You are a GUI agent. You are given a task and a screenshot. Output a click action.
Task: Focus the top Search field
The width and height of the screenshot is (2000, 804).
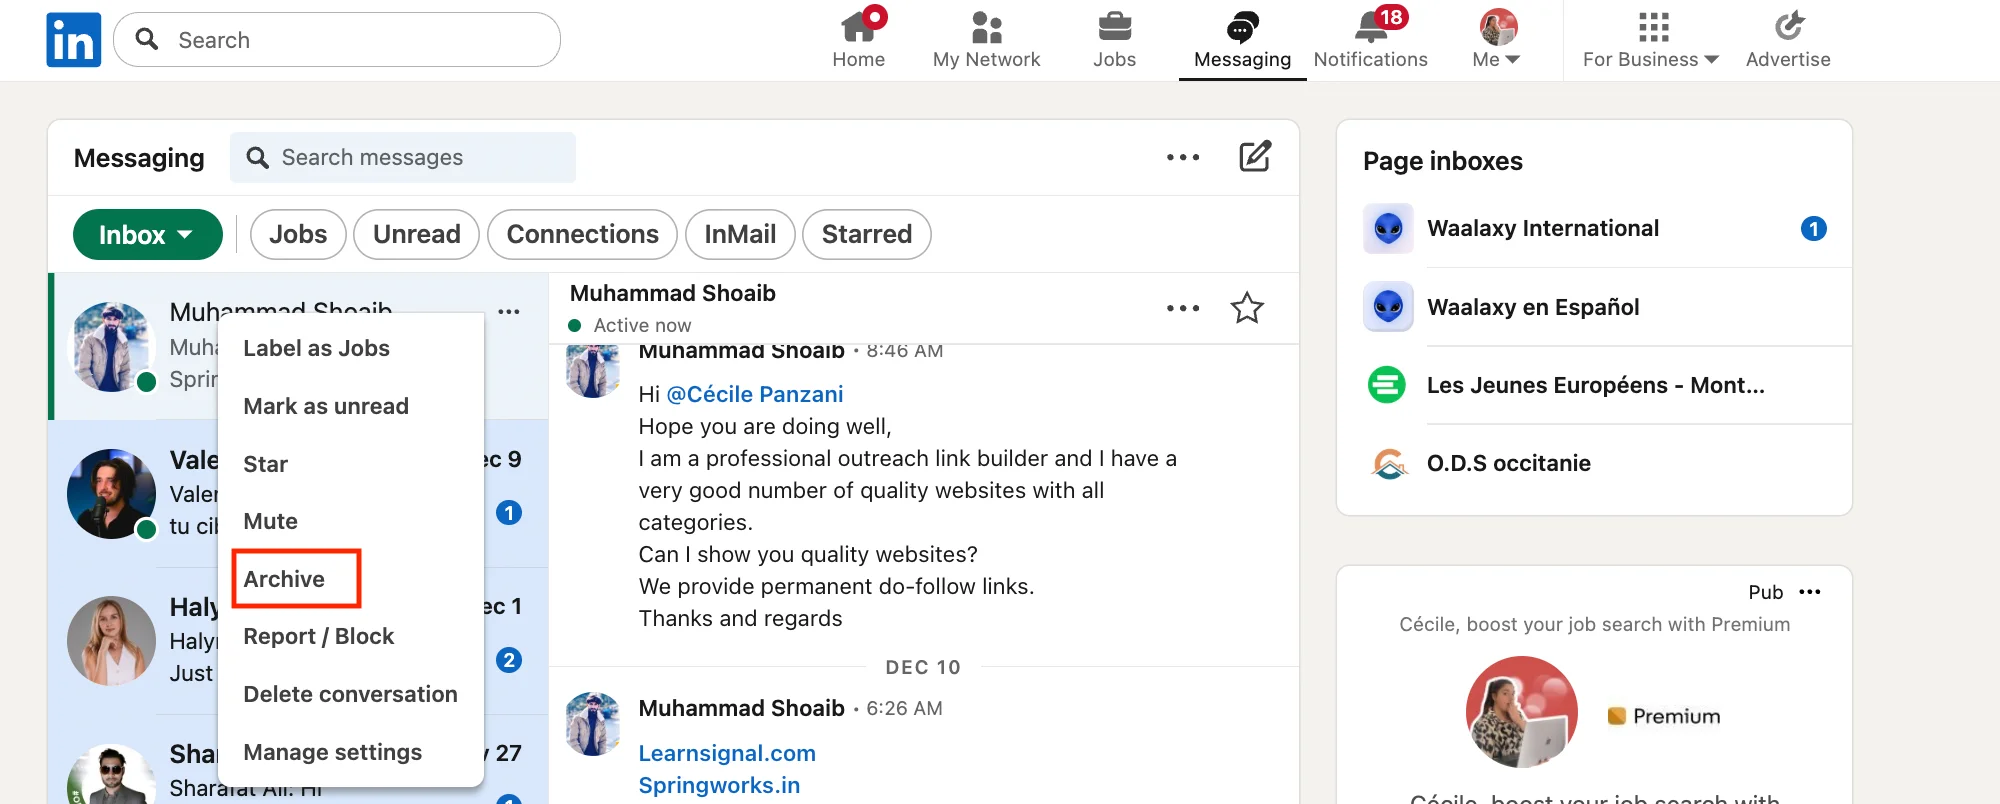[x=337, y=40]
